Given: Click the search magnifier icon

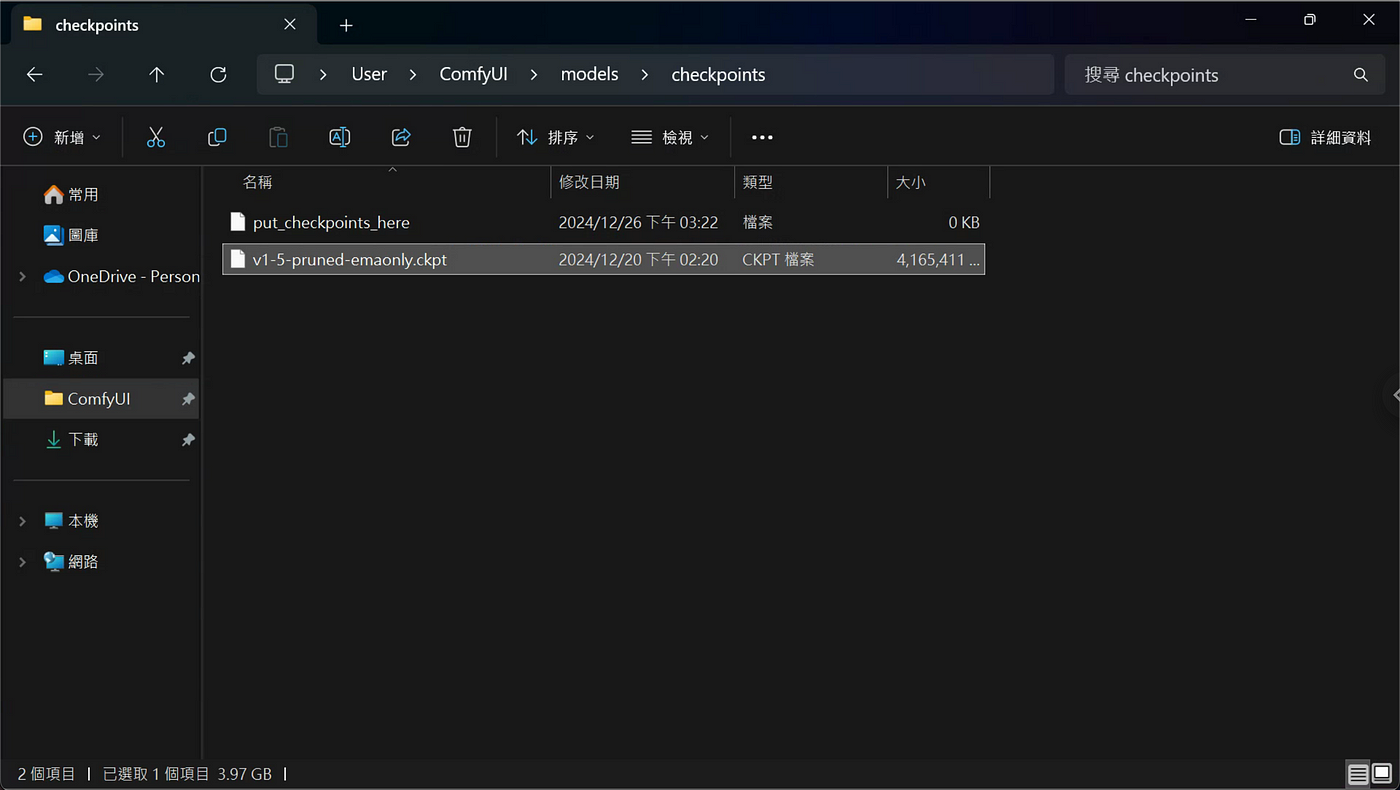Looking at the screenshot, I should pos(1361,75).
